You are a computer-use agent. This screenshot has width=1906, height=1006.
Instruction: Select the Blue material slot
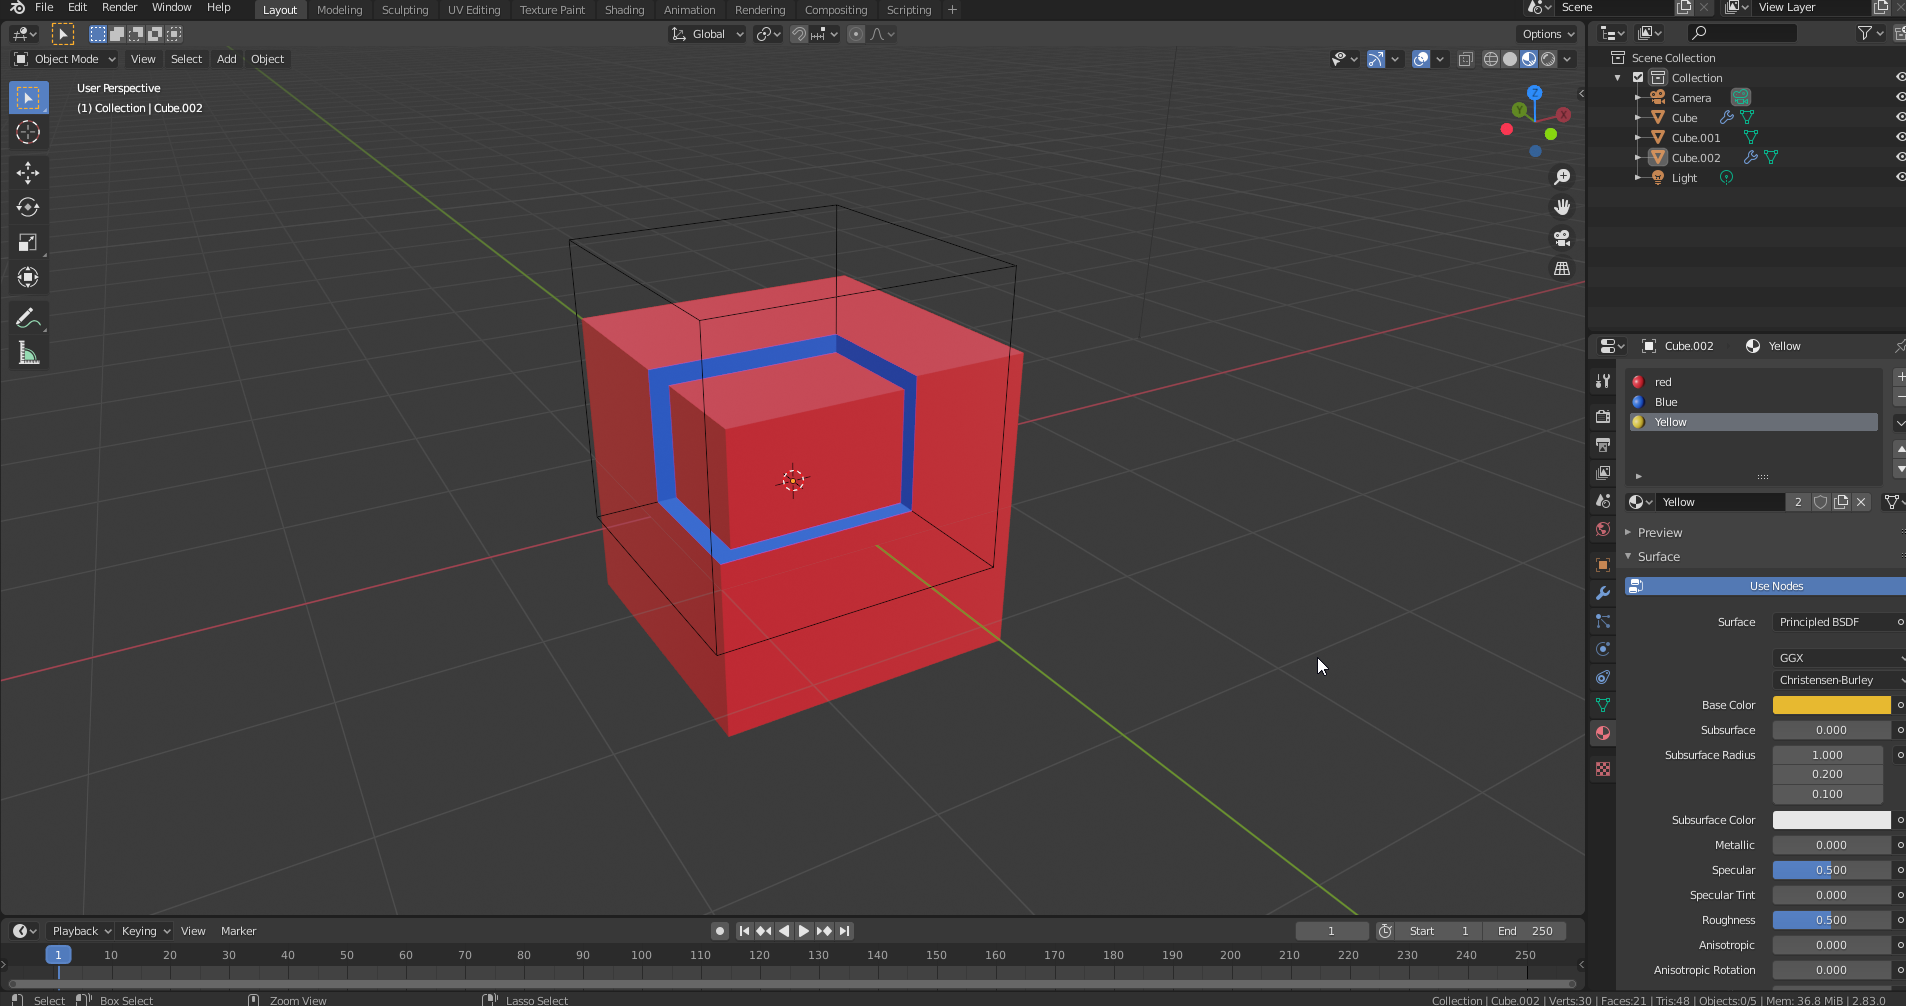(x=1754, y=402)
